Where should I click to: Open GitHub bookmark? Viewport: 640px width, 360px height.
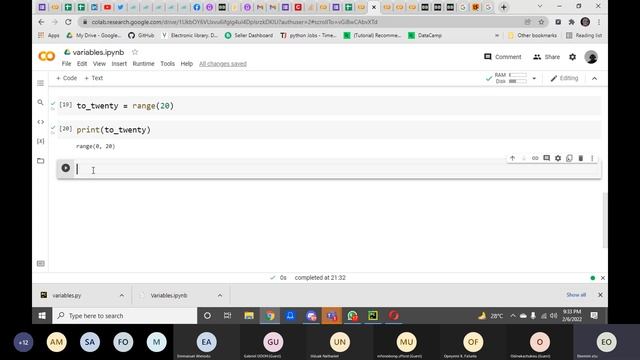pyautogui.click(x=141, y=36)
